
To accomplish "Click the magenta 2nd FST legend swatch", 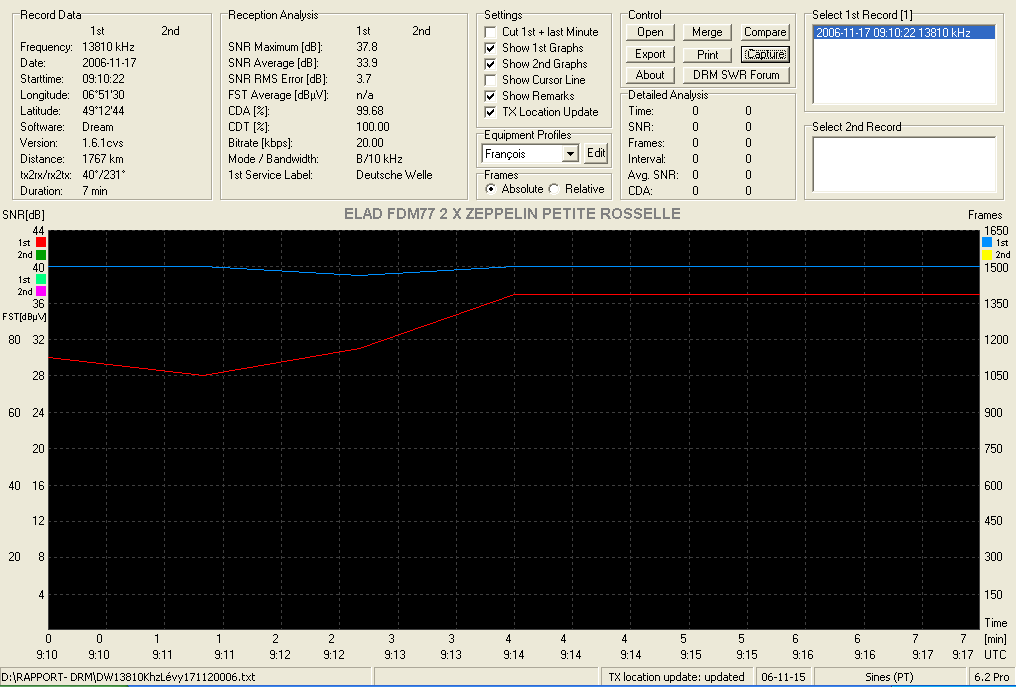I will [x=41, y=292].
